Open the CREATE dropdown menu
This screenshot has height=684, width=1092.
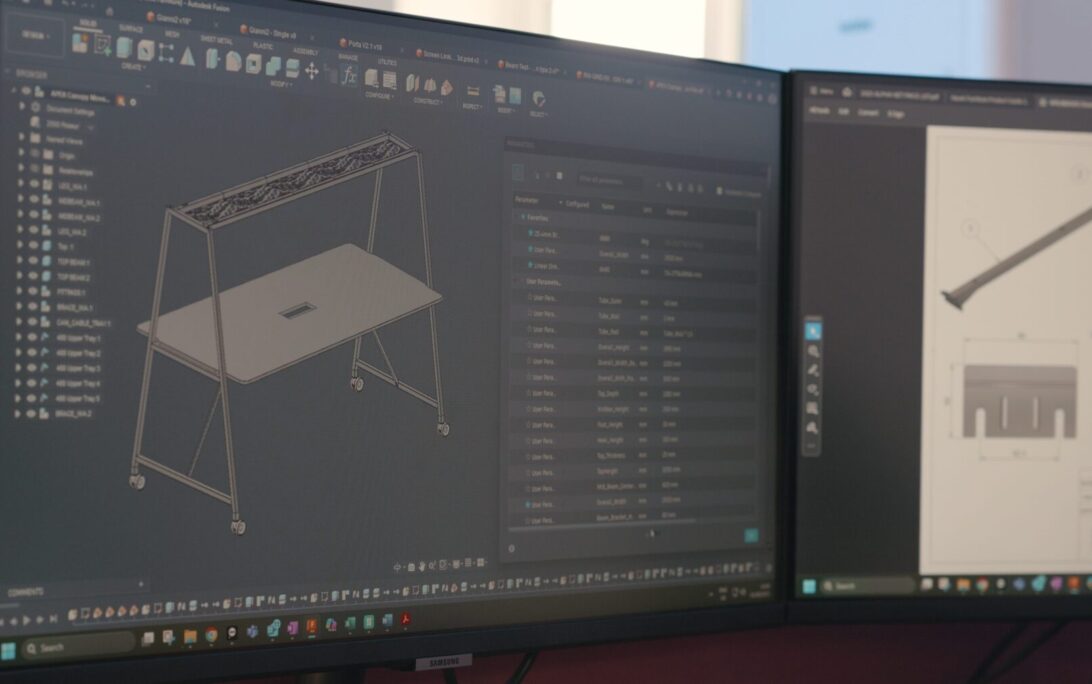(132, 67)
